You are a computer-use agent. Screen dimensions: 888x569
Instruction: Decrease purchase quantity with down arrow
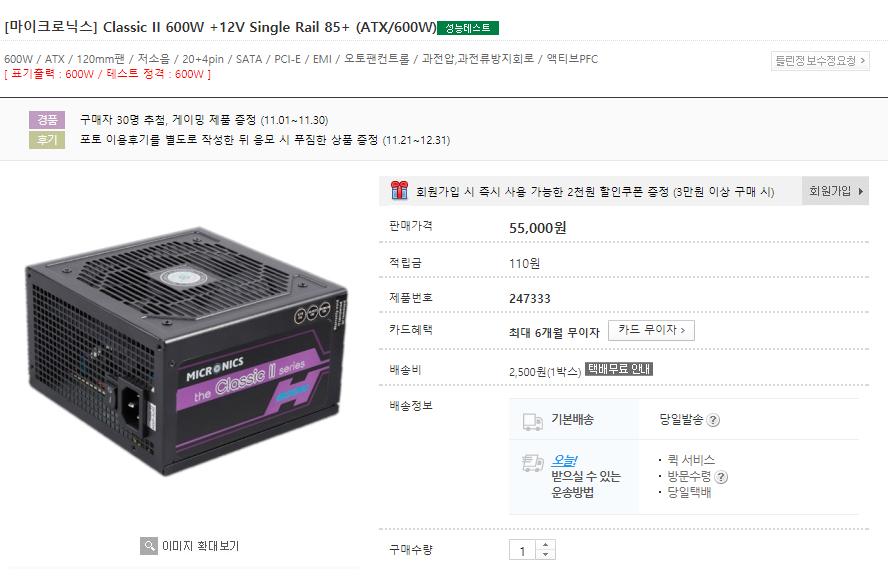[545, 554]
